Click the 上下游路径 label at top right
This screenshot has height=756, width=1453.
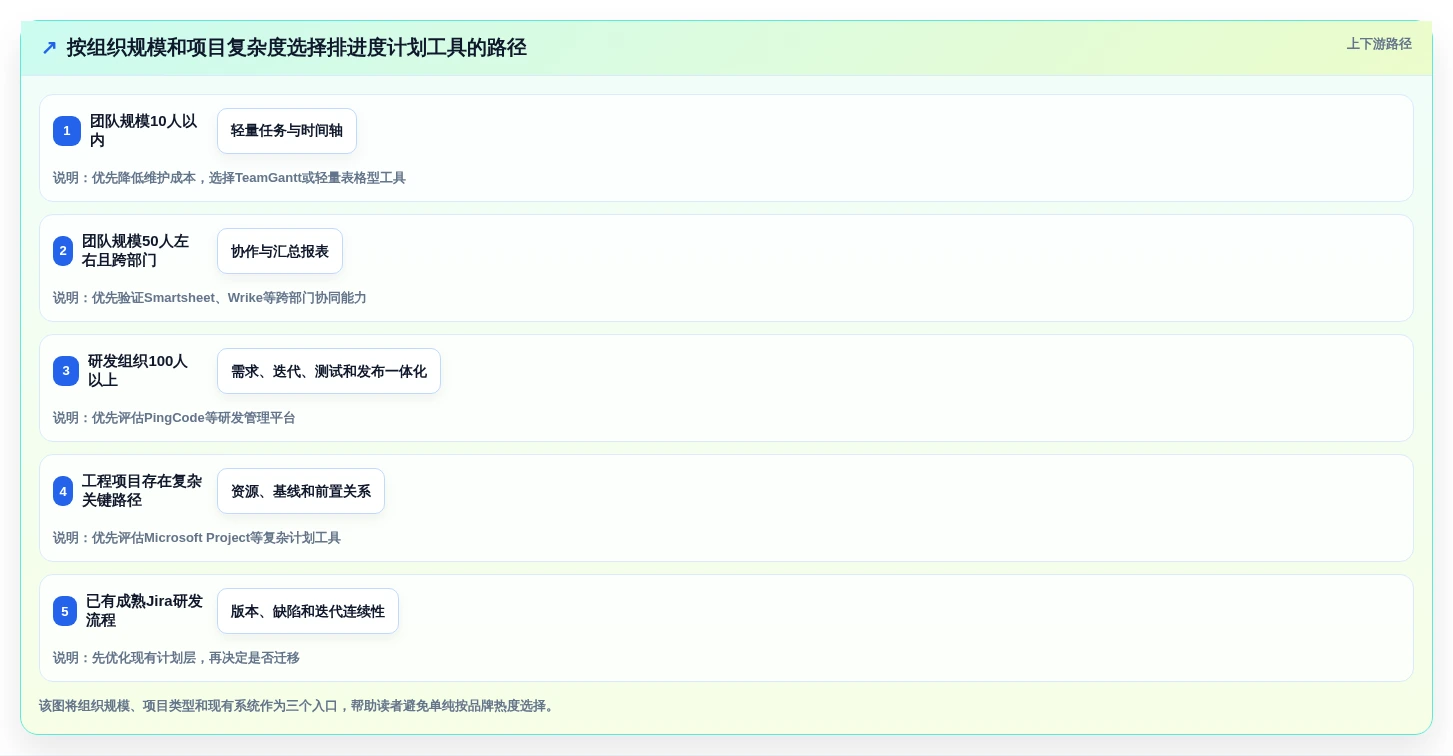[1379, 44]
